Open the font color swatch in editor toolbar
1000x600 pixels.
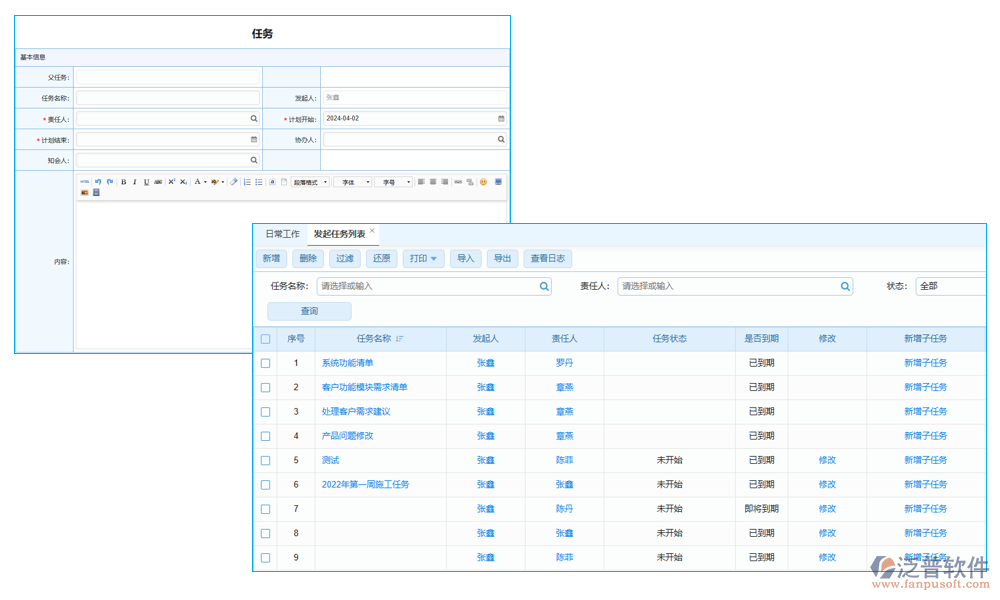click(x=198, y=182)
